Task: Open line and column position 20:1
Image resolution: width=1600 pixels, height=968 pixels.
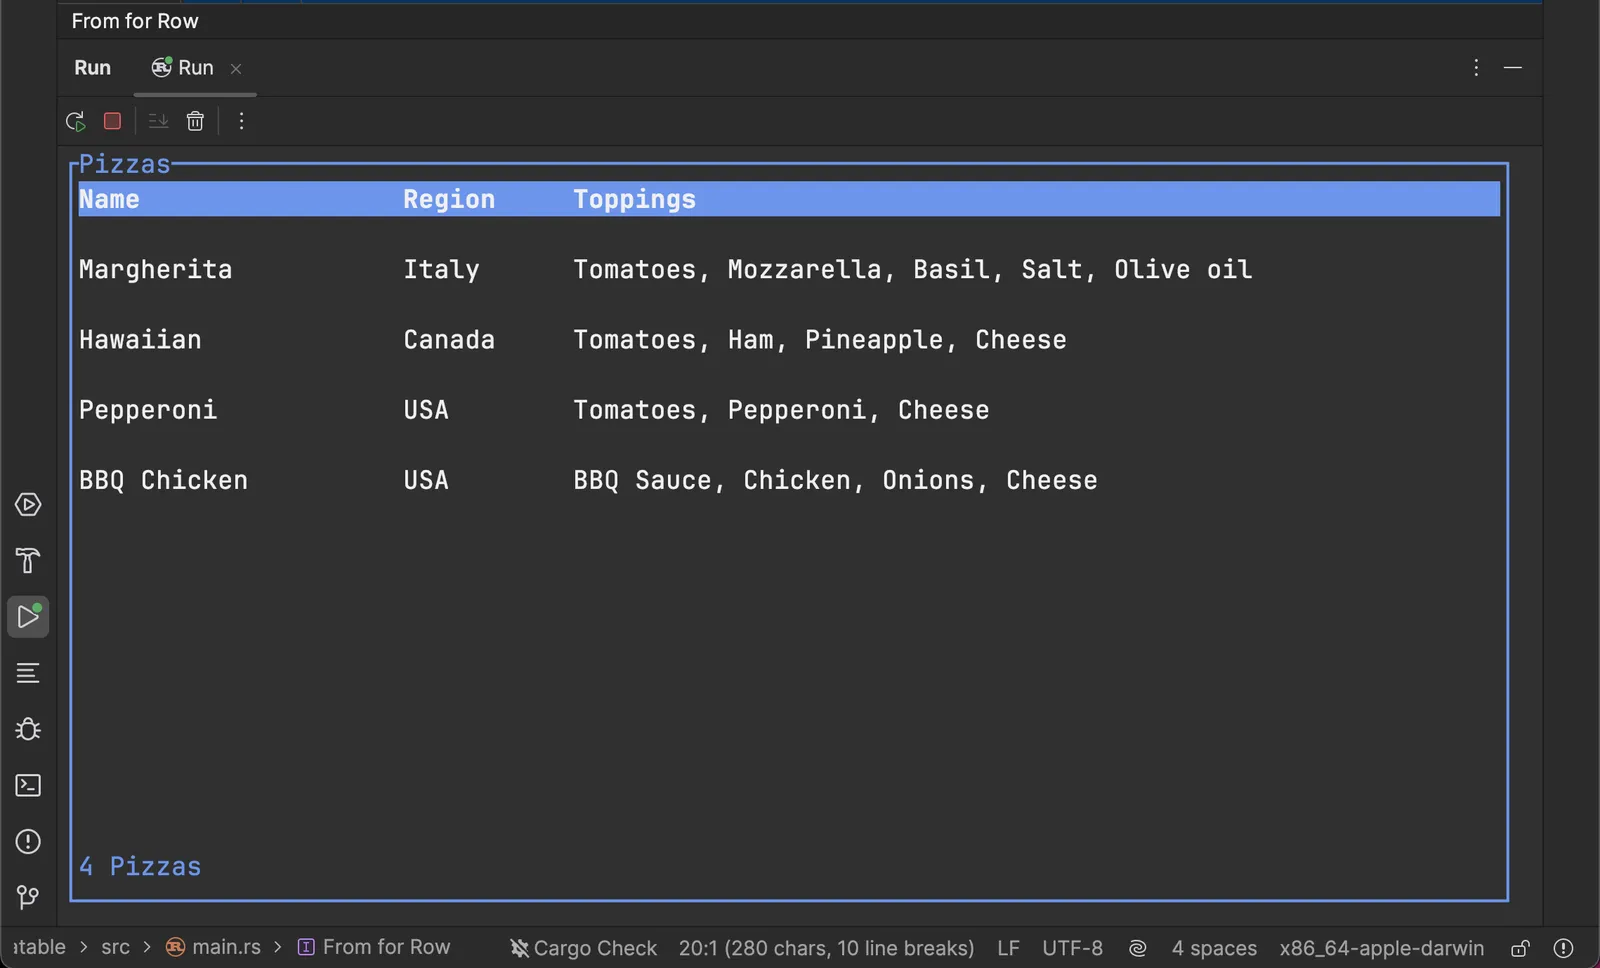Action: click(826, 948)
